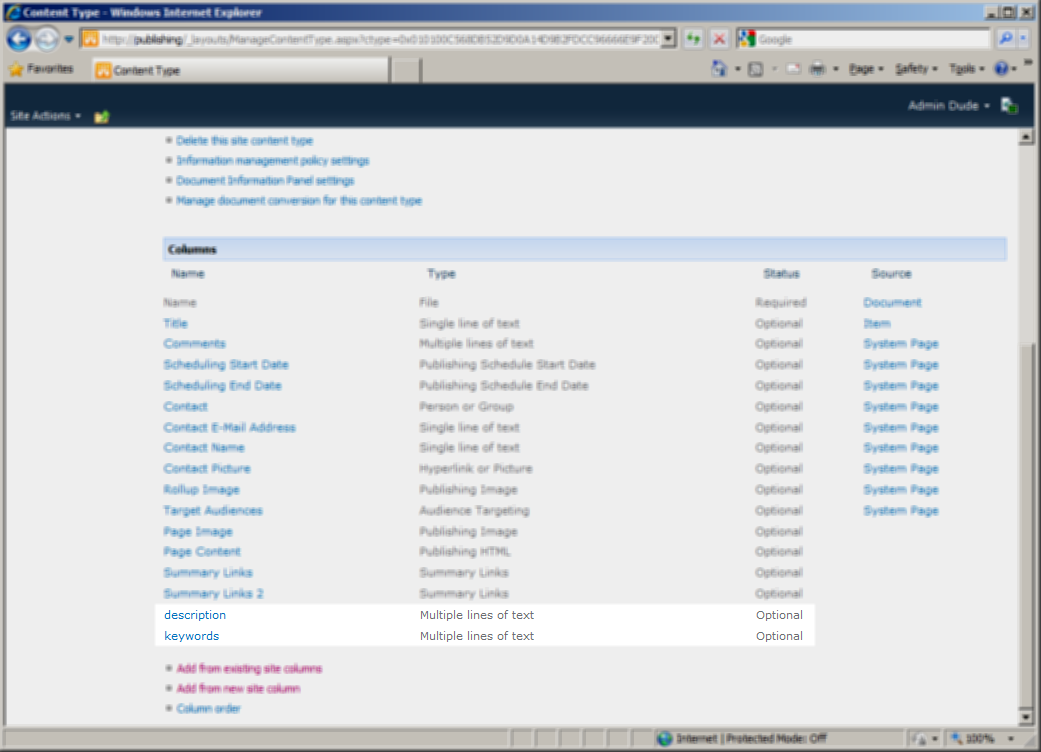Open the Tools menu
The height and width of the screenshot is (752, 1041).
pyautogui.click(x=966, y=68)
